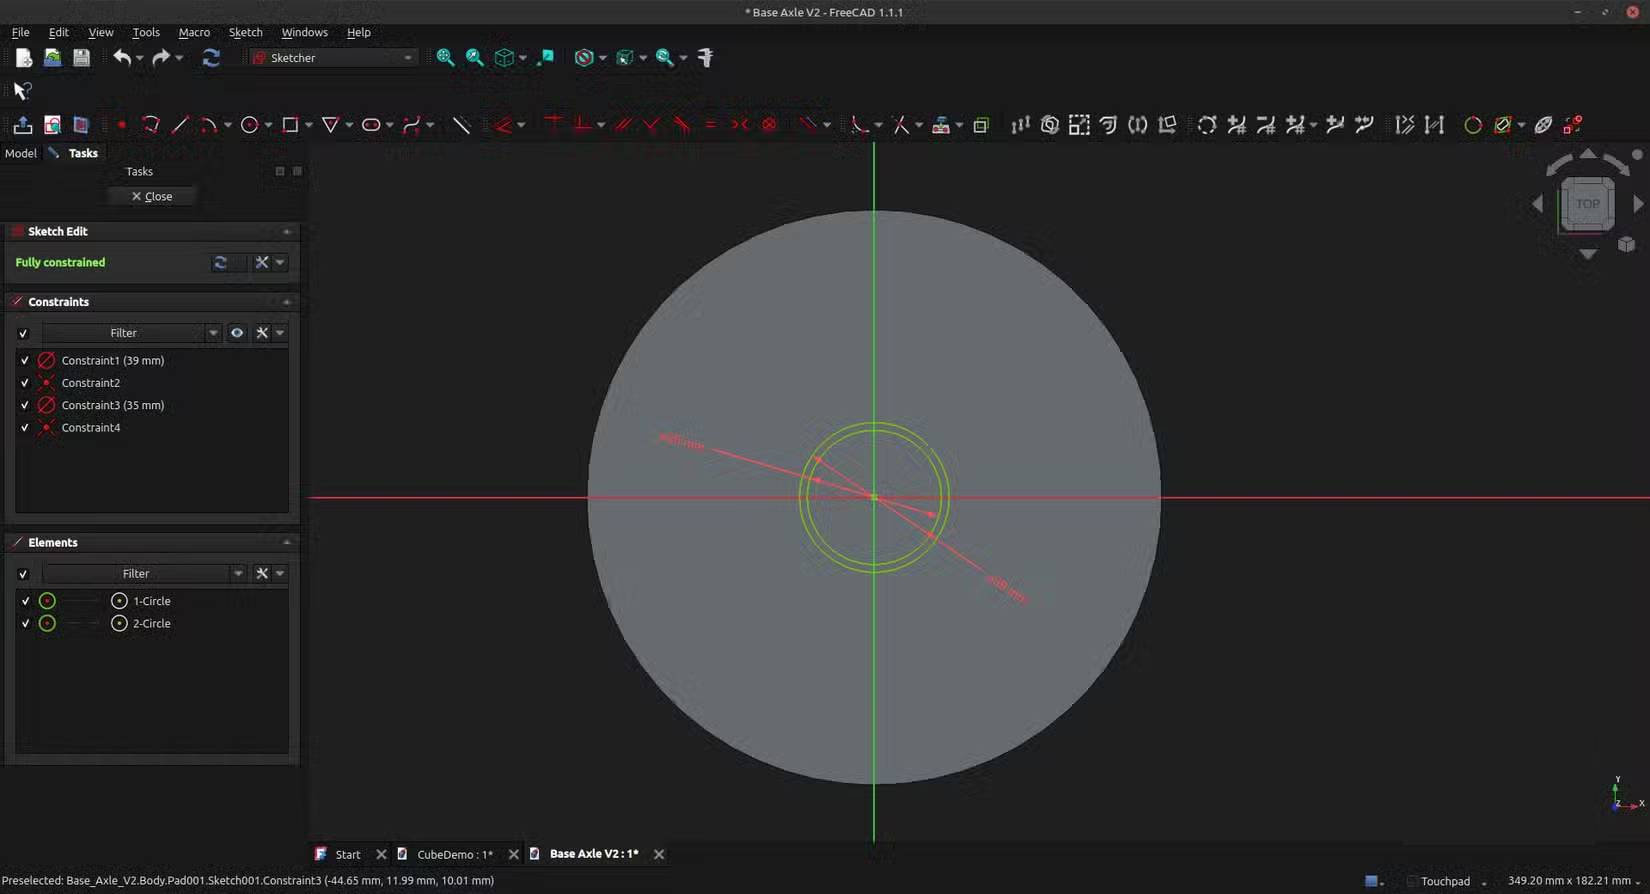Collapse the Elements panel
This screenshot has height=894, width=1650.
point(287,543)
